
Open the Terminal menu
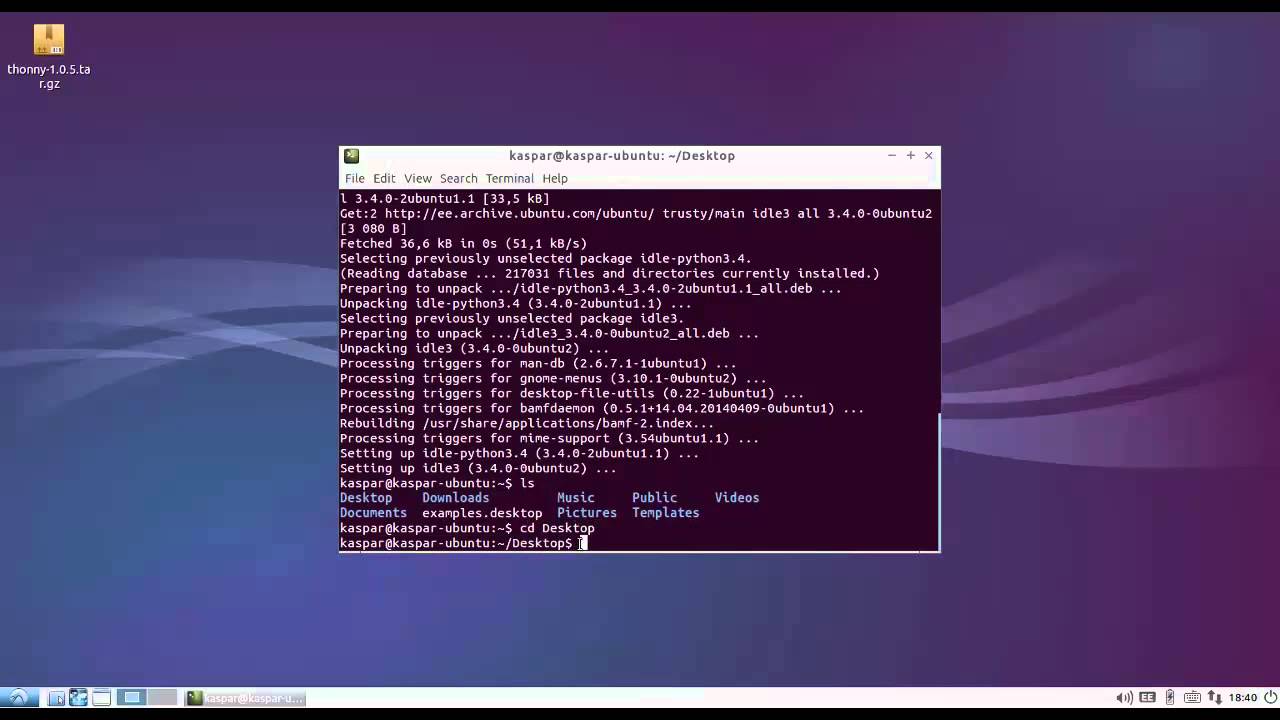[510, 178]
